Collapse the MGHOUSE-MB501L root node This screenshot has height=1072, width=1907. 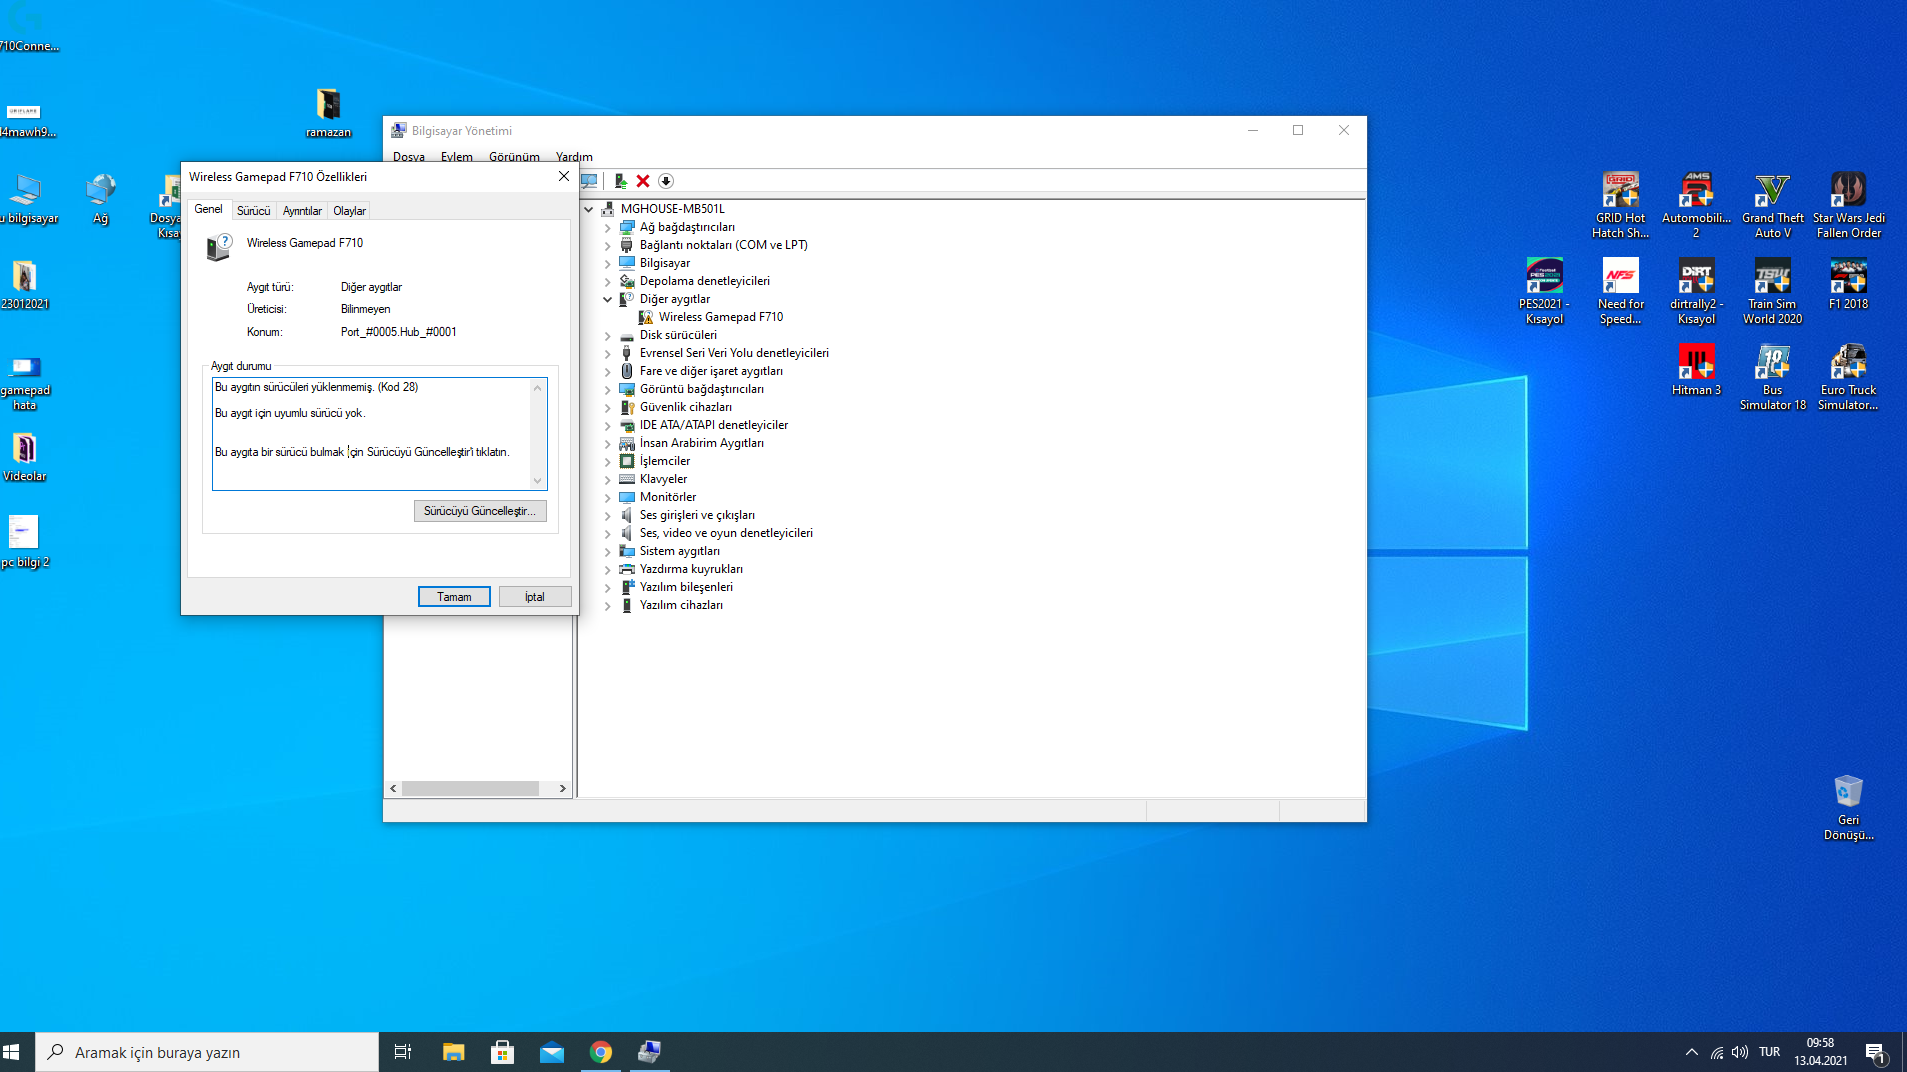click(589, 209)
